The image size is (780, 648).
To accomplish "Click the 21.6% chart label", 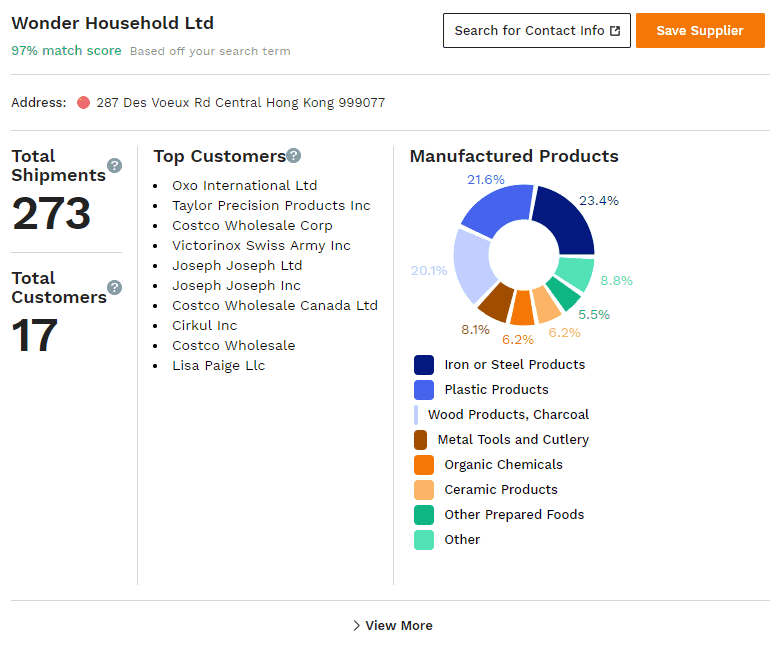I will pos(486,180).
